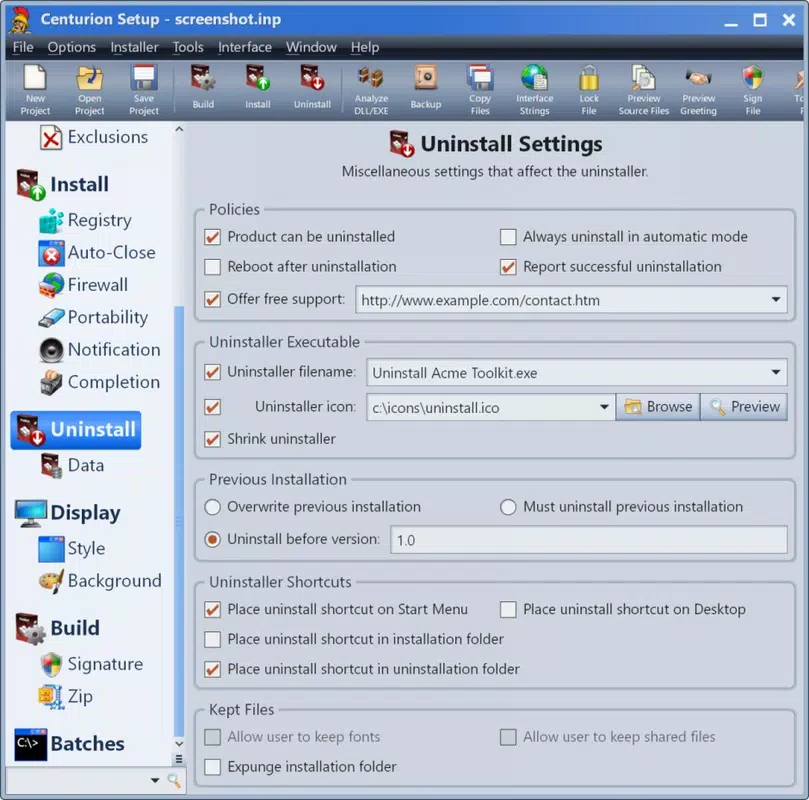
Task: Open Exclusions page in sidebar
Action: pyautogui.click(x=94, y=137)
